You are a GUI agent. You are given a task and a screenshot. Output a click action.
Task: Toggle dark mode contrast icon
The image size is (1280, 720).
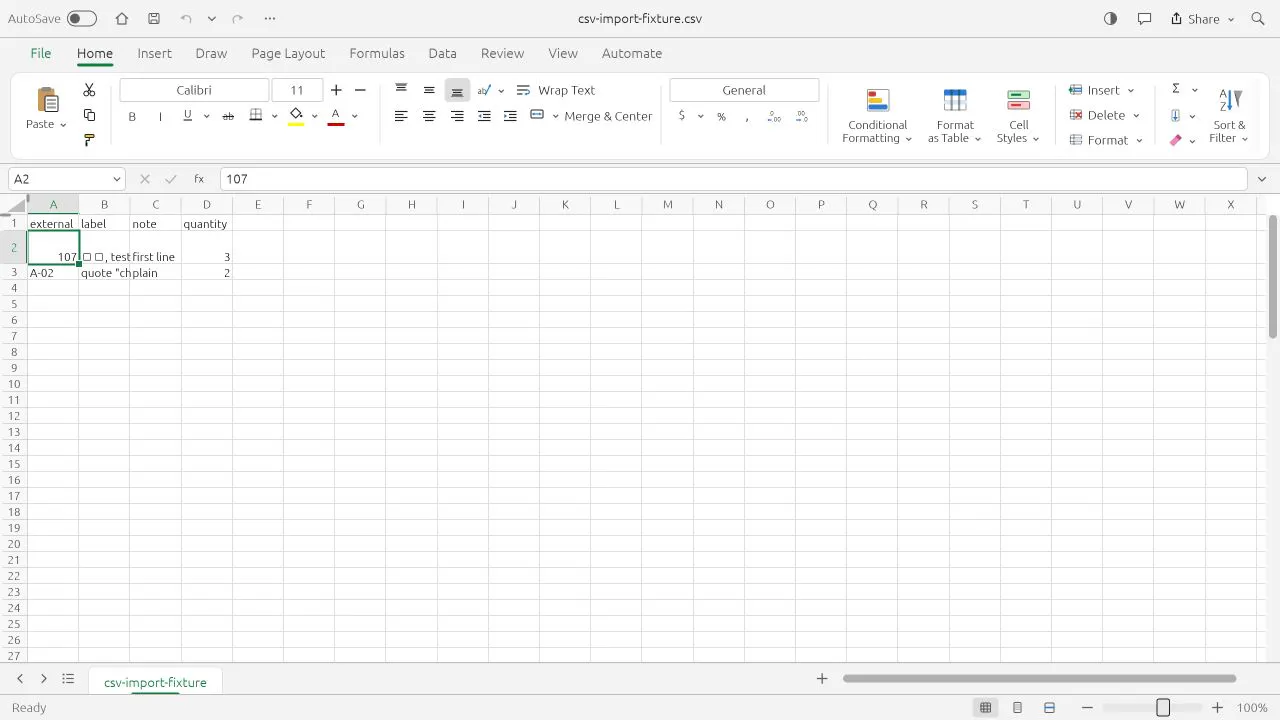[1110, 19]
